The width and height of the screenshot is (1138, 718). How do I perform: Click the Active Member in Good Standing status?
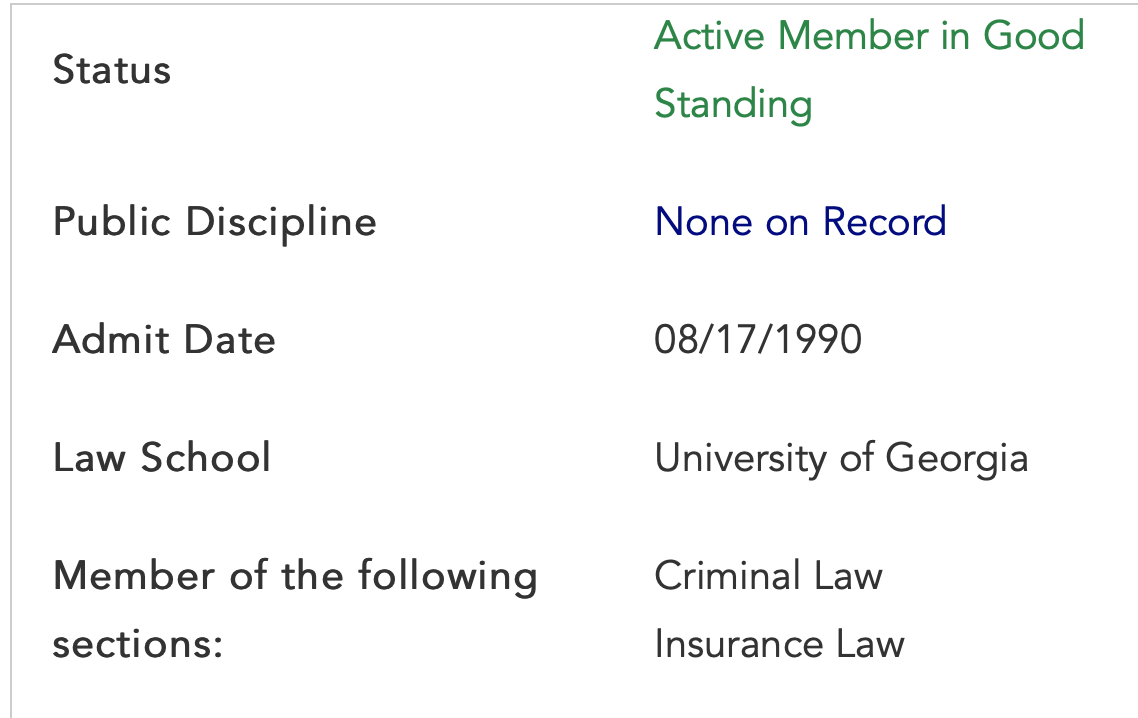869,70
